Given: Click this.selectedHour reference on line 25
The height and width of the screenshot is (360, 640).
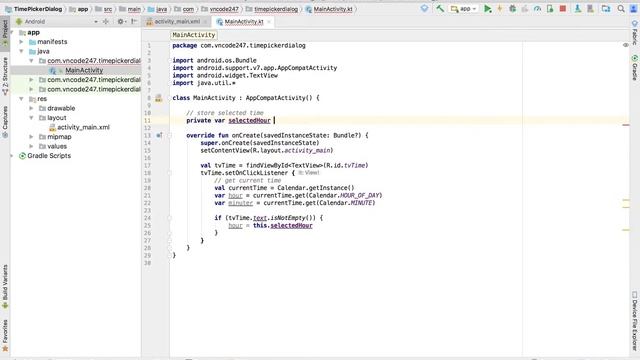Looking at the screenshot, I should [282, 225].
